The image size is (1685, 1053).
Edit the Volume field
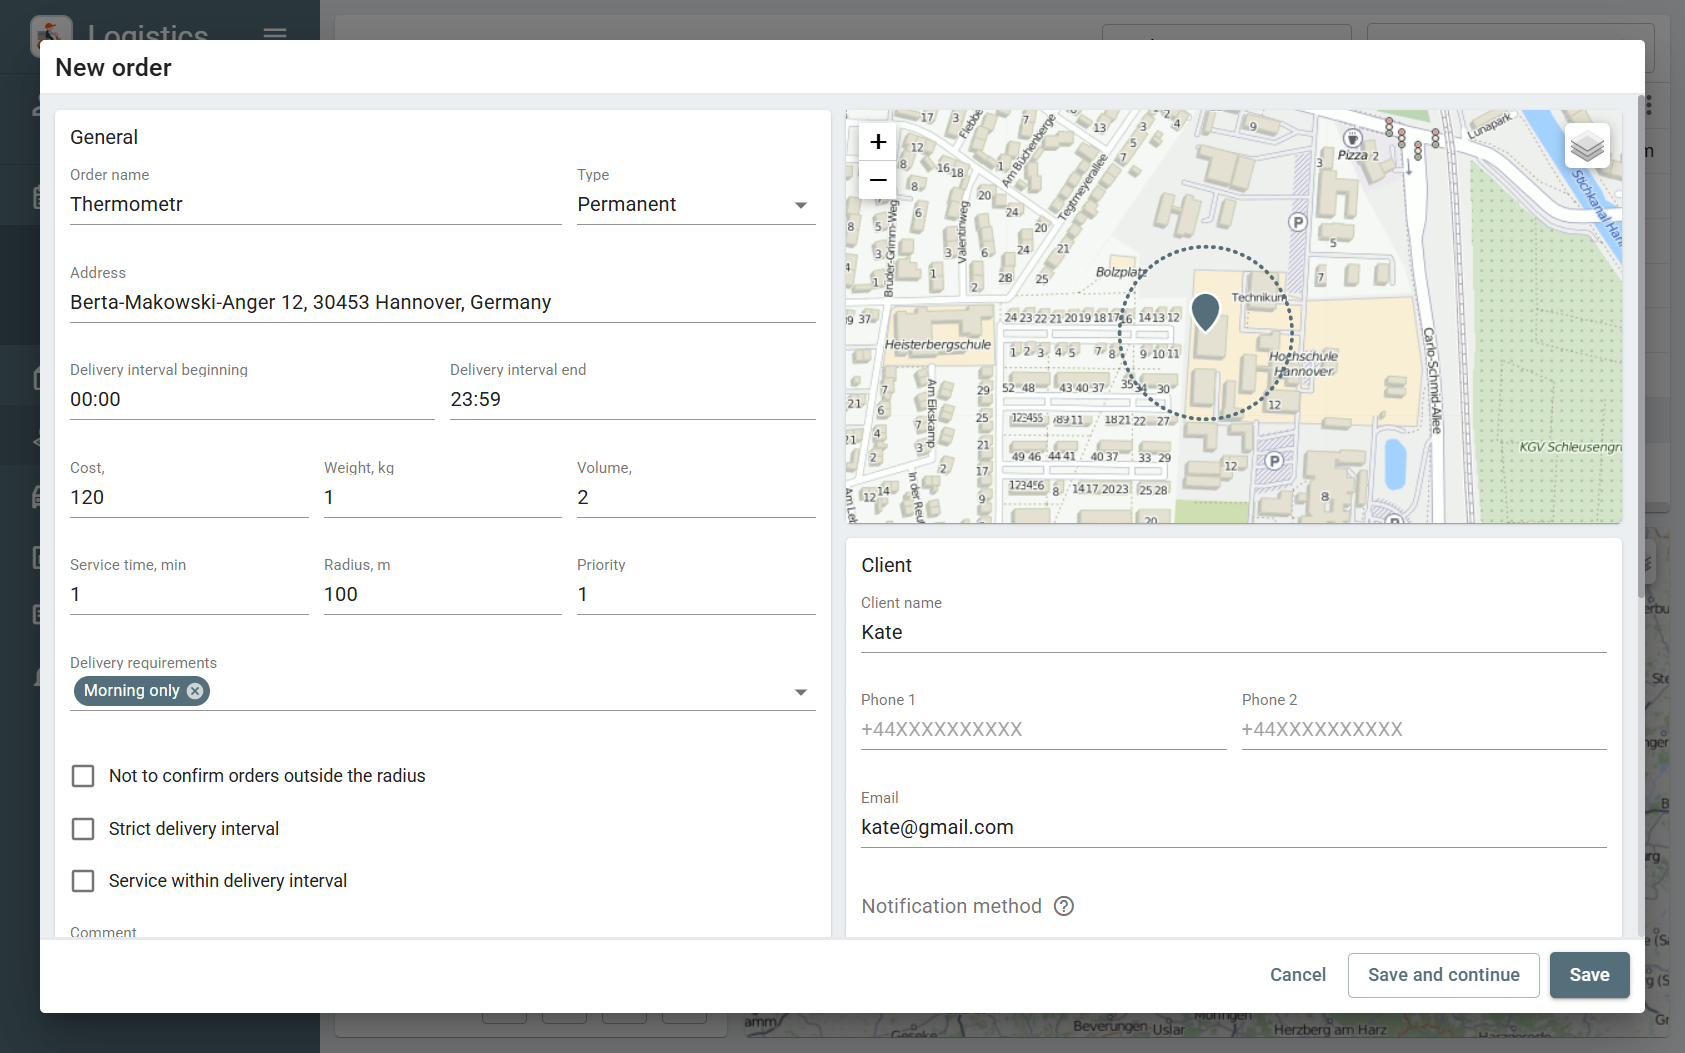point(696,497)
